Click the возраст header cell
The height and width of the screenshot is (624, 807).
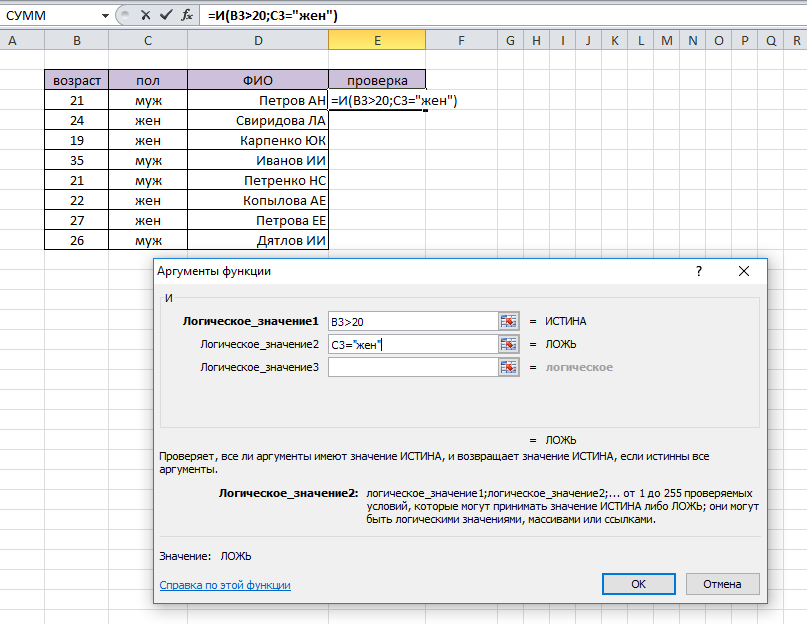[77, 80]
